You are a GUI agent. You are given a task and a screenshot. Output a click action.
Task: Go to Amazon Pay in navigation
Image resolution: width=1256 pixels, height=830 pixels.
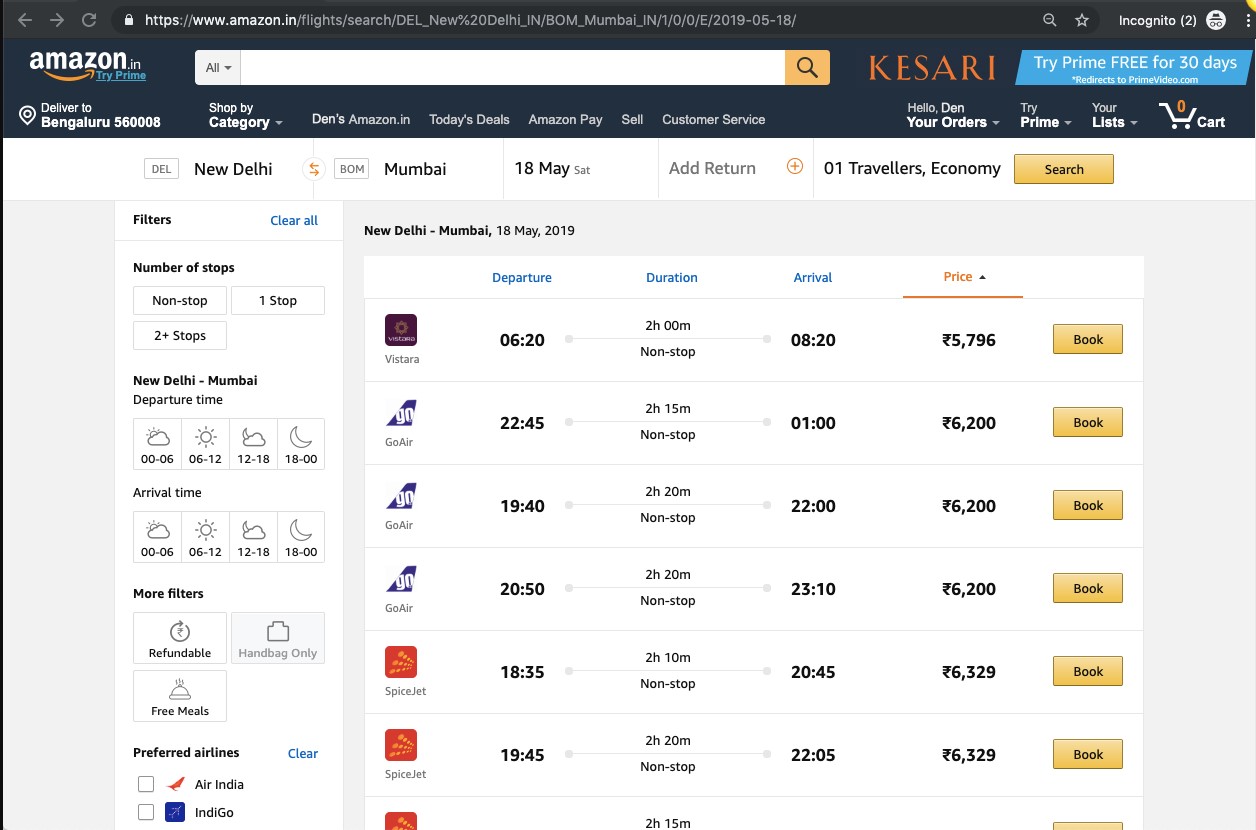tap(565, 119)
